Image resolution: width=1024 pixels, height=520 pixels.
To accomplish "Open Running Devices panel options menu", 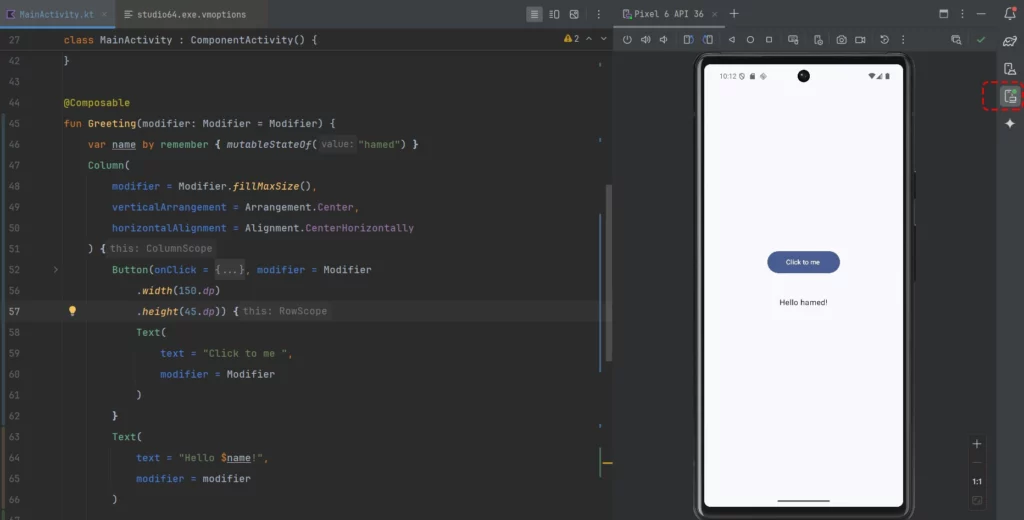I will [962, 14].
